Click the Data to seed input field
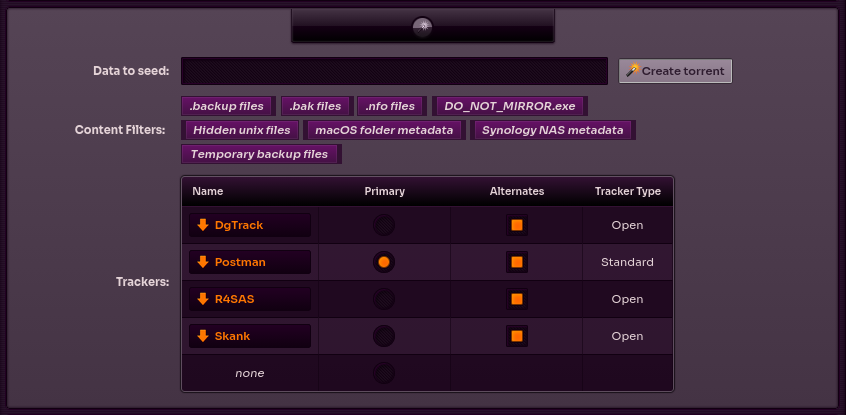846x415 pixels. 394,71
